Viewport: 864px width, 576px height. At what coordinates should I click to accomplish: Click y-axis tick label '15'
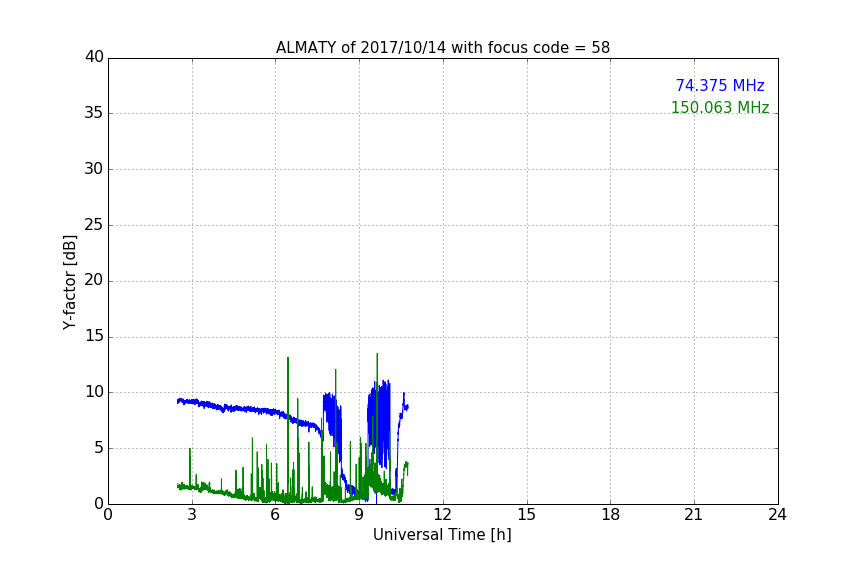click(94, 336)
